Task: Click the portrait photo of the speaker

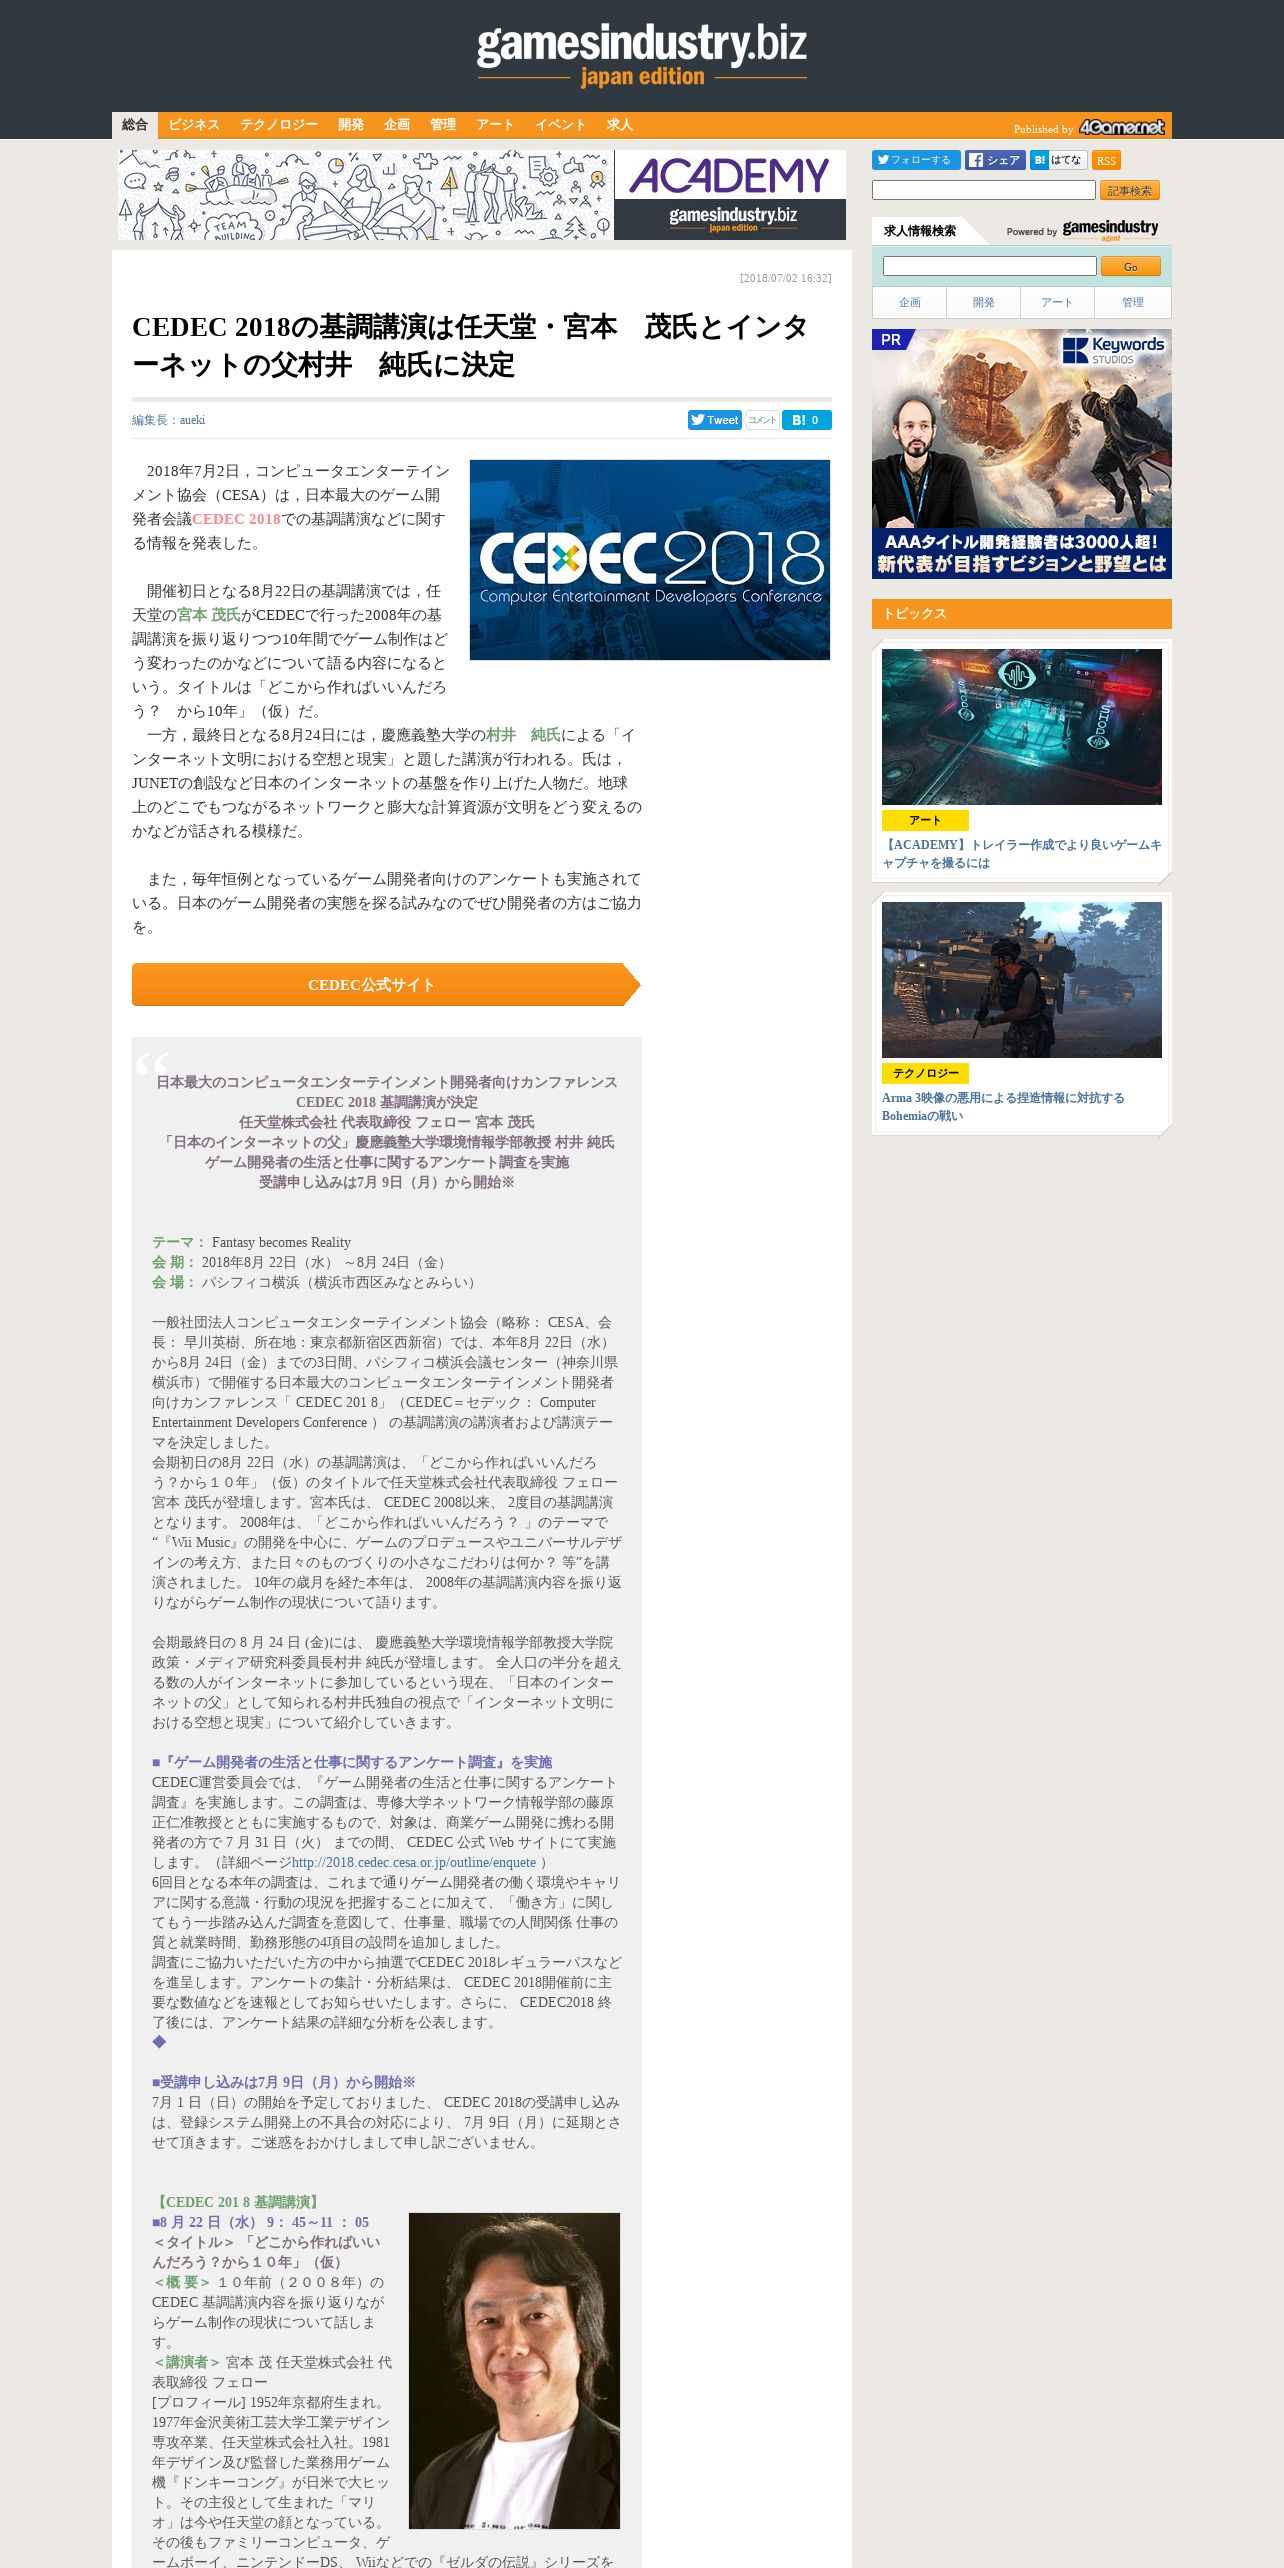Action: click(514, 2371)
